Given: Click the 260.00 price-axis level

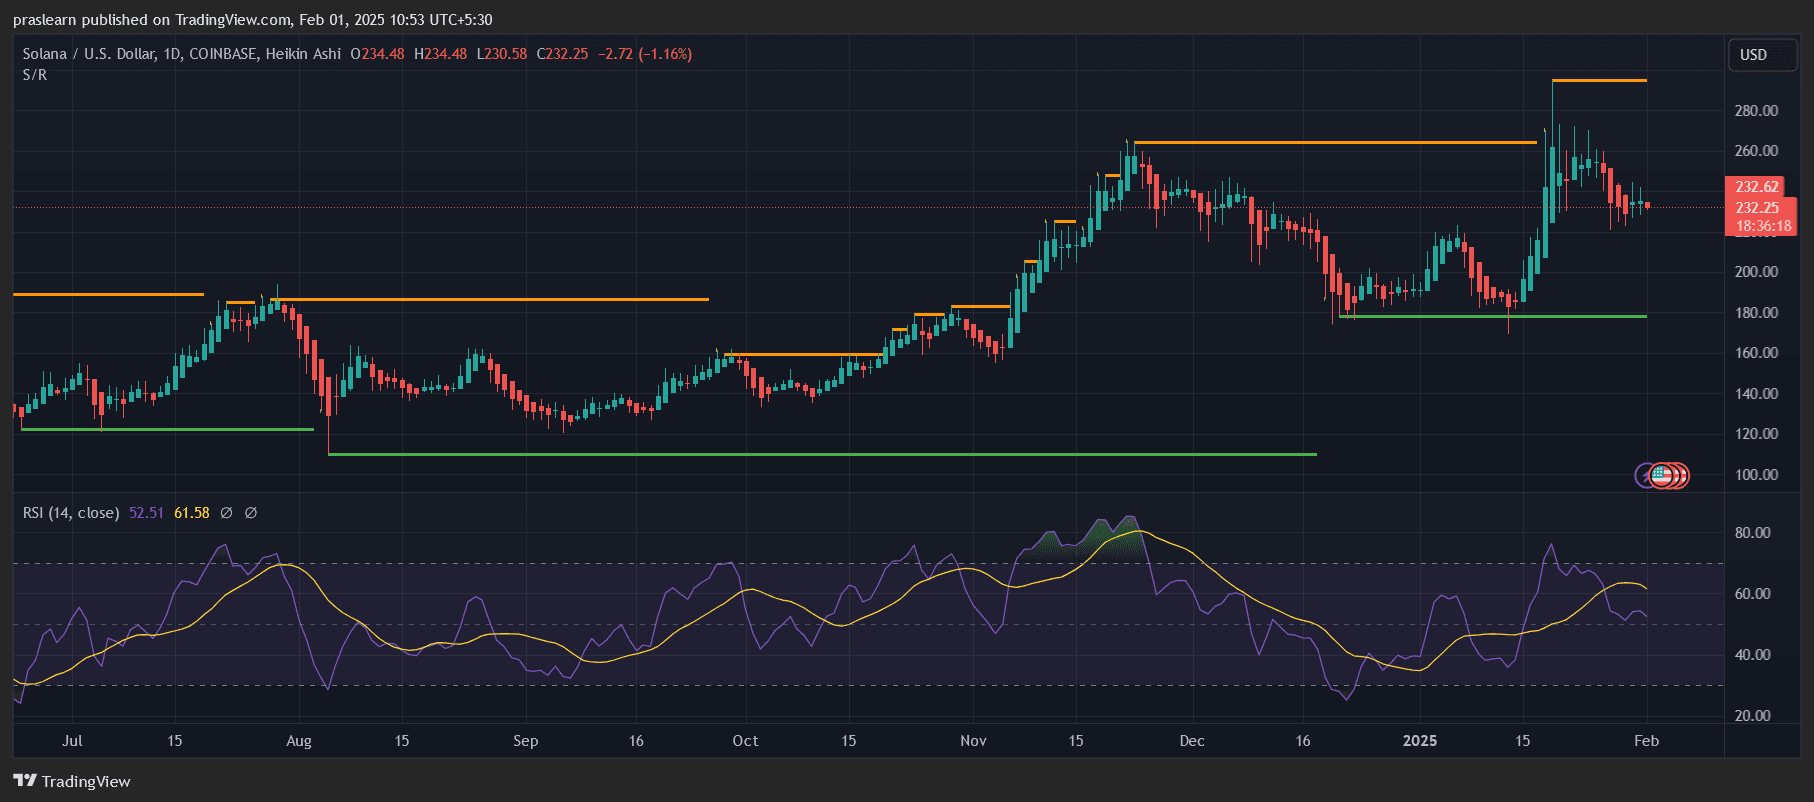Looking at the screenshot, I should (1756, 151).
